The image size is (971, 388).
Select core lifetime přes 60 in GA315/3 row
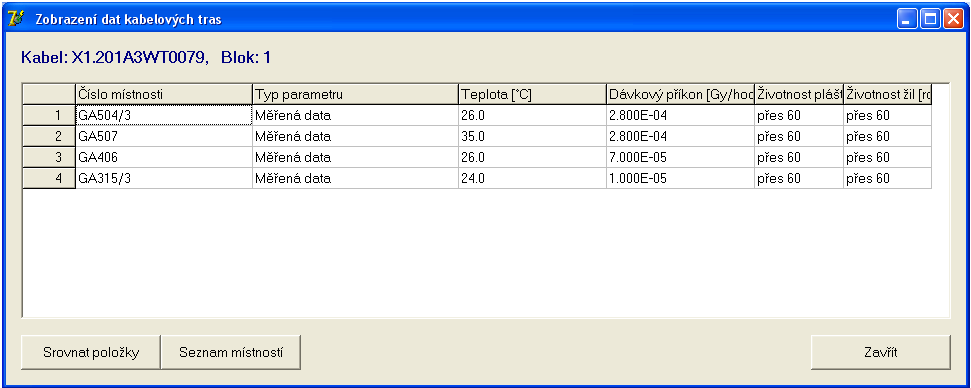(x=888, y=178)
